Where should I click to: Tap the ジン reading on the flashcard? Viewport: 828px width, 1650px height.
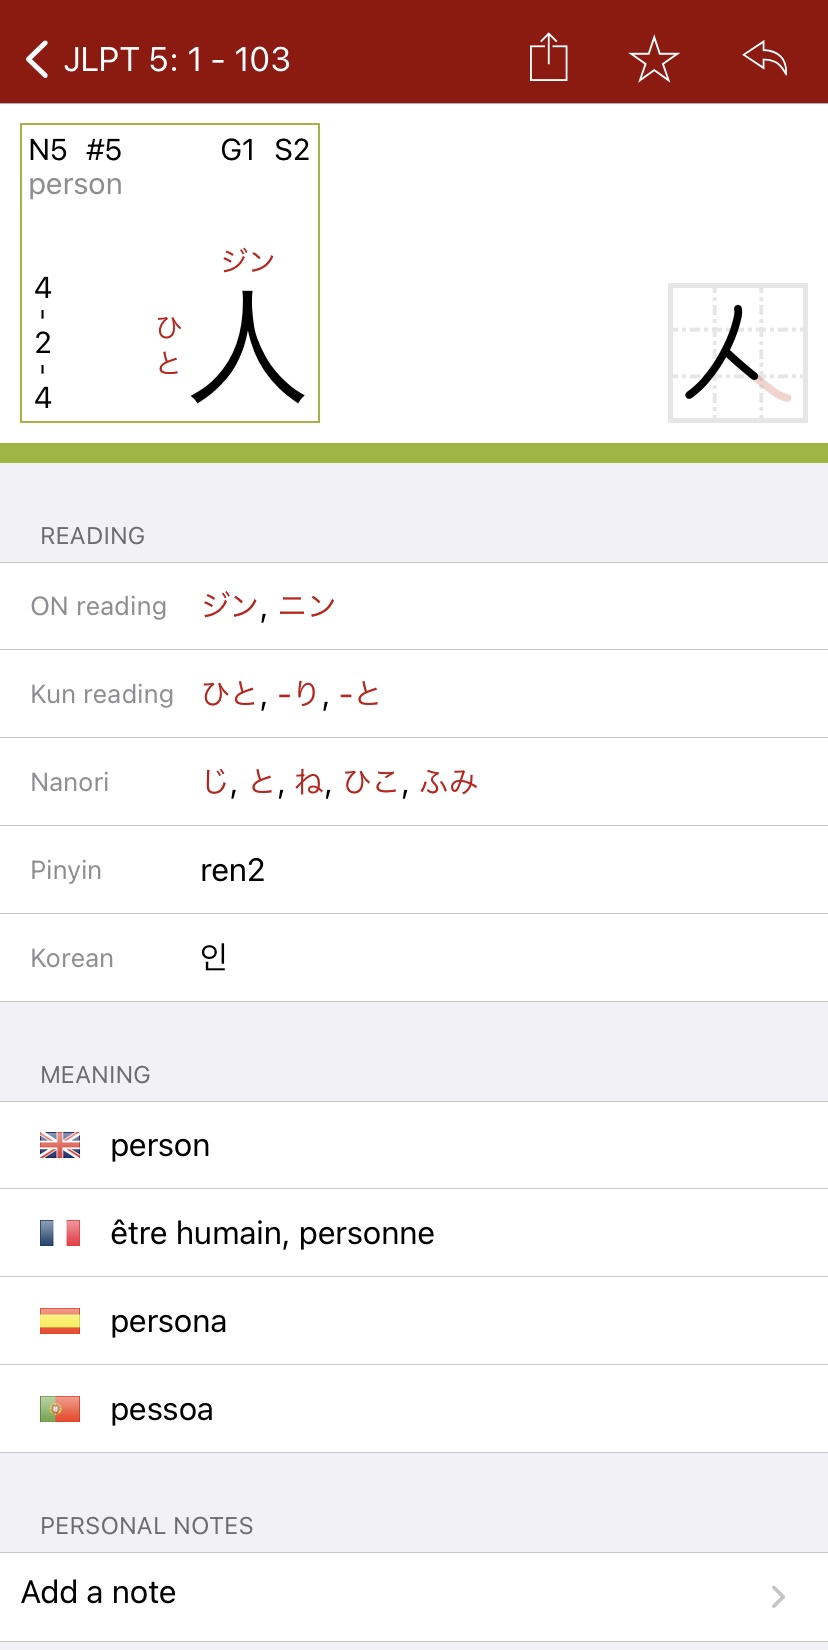[248, 261]
